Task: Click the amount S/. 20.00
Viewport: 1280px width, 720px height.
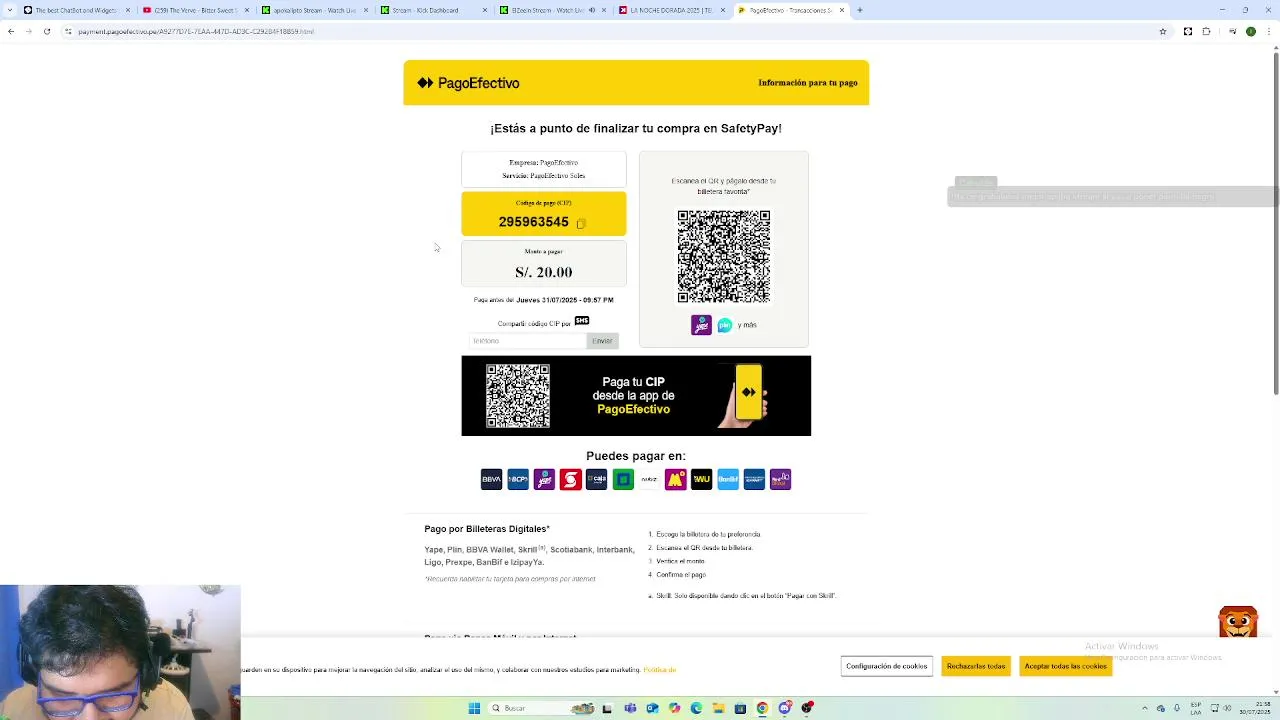Action: click(x=544, y=272)
